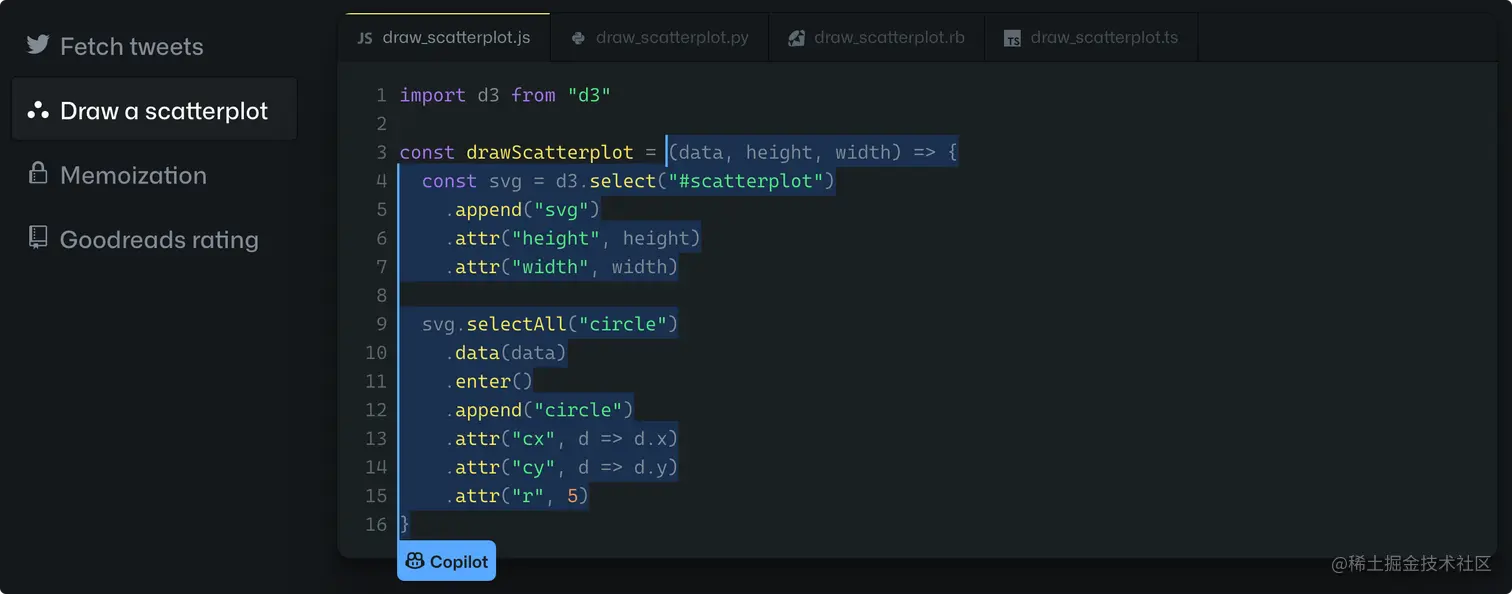Screen dimensions: 1512x594
Task: Click .attr("cx", d => d.x) line
Action: [x=562, y=438]
